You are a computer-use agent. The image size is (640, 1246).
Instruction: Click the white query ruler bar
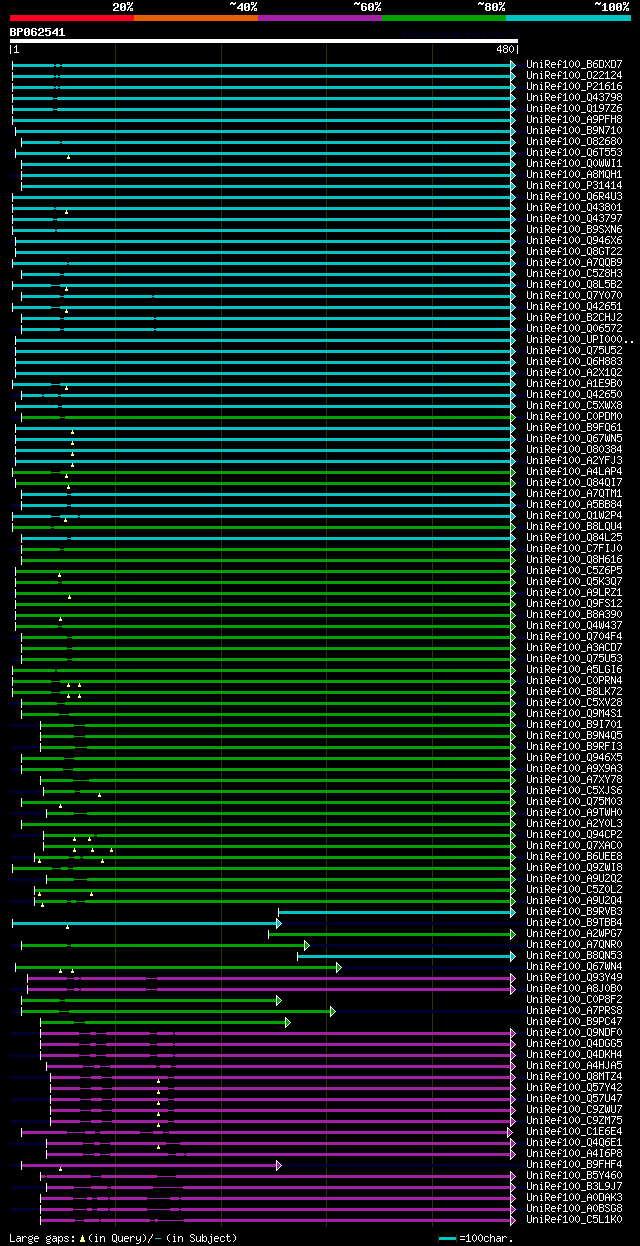[264, 41]
